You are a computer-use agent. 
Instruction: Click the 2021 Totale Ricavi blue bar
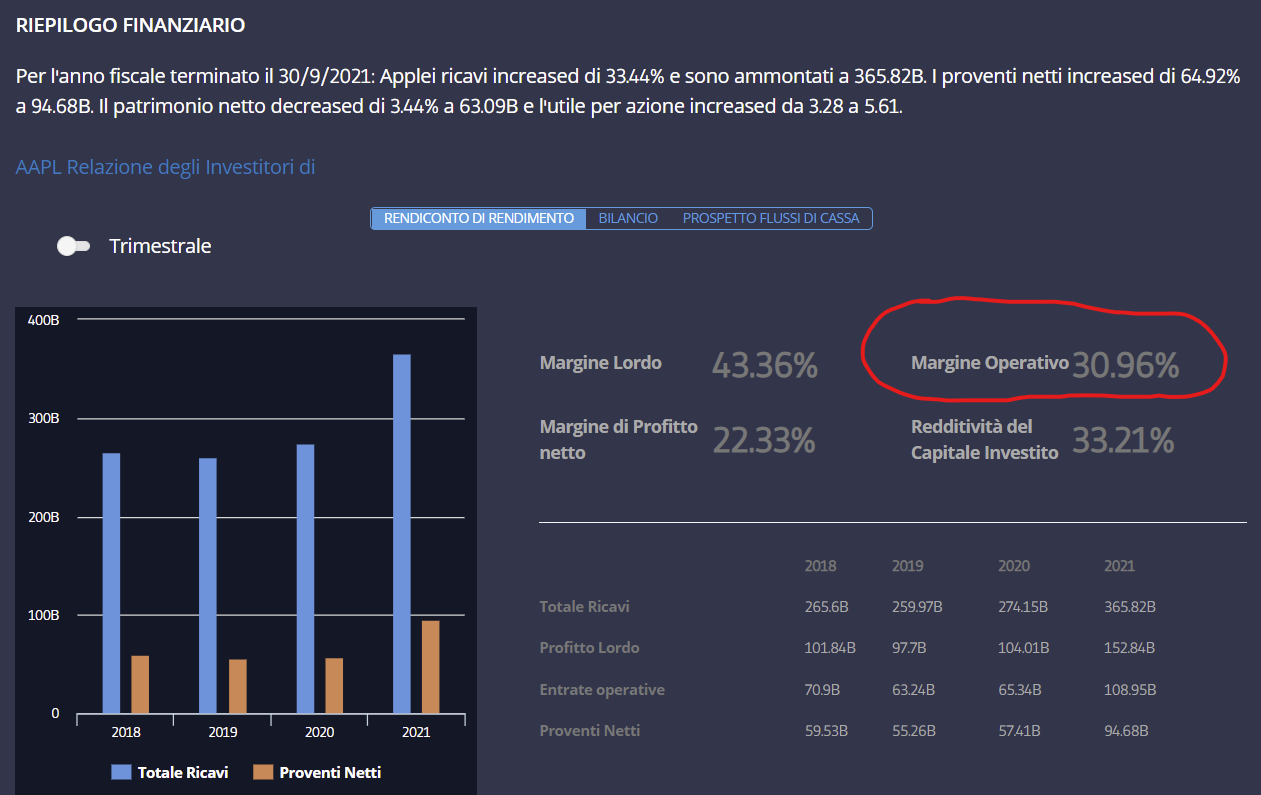(402, 534)
